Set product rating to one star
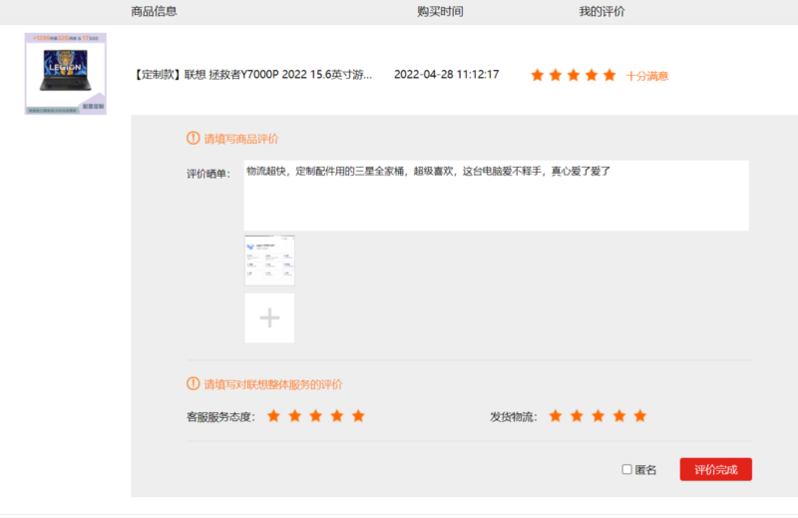 click(538, 75)
